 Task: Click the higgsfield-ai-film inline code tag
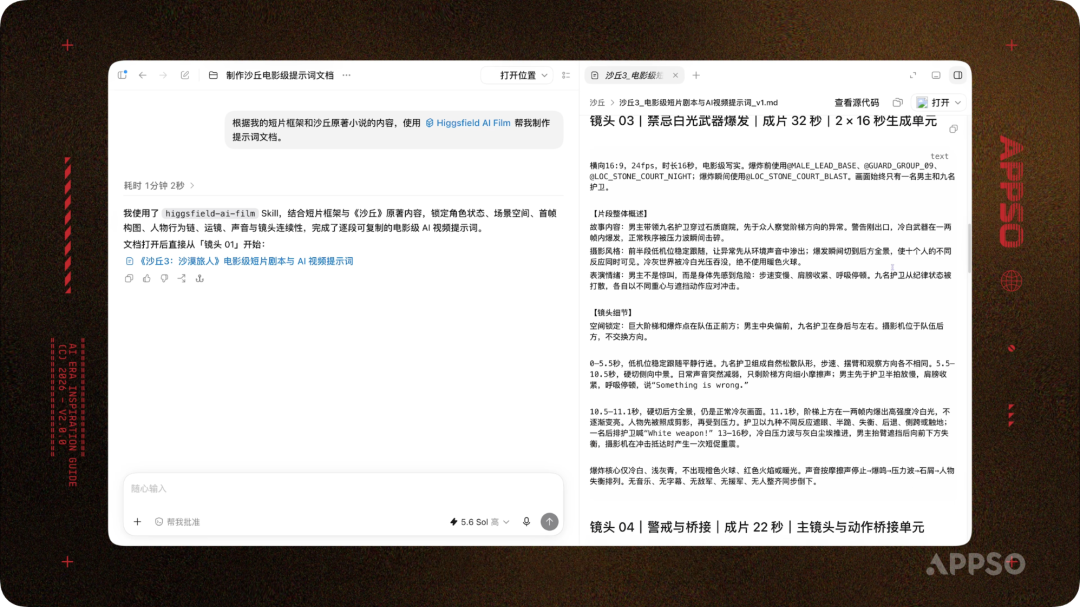(x=210, y=214)
